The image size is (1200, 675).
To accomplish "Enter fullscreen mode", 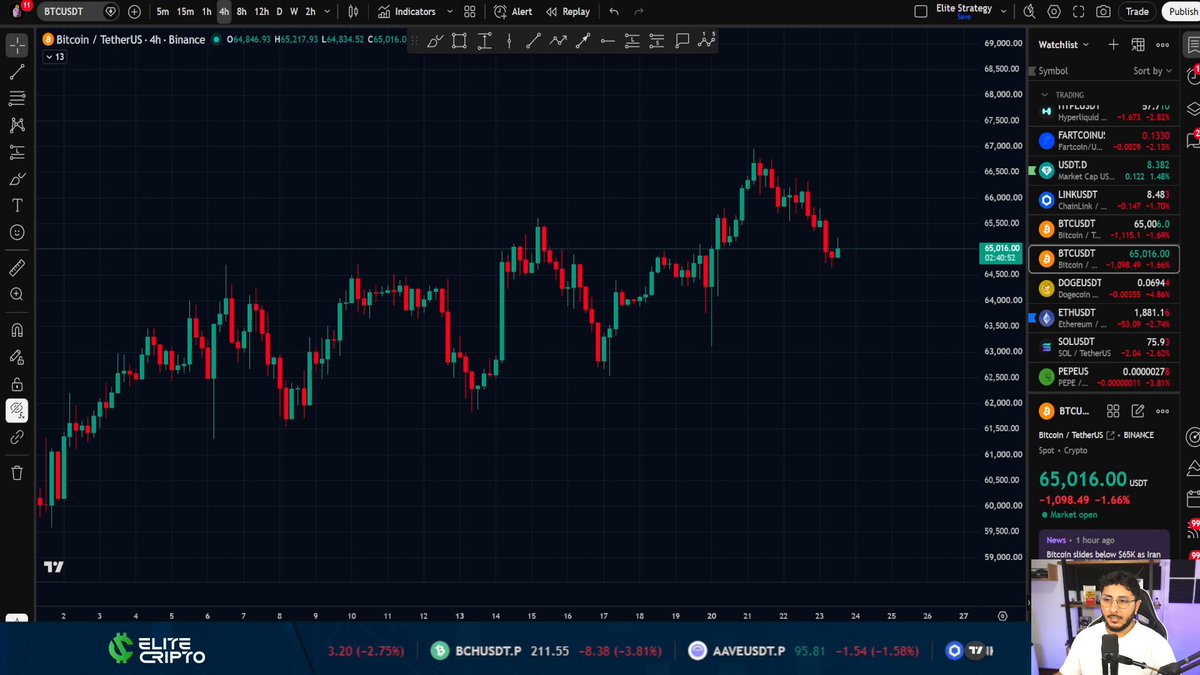I will (x=1078, y=12).
